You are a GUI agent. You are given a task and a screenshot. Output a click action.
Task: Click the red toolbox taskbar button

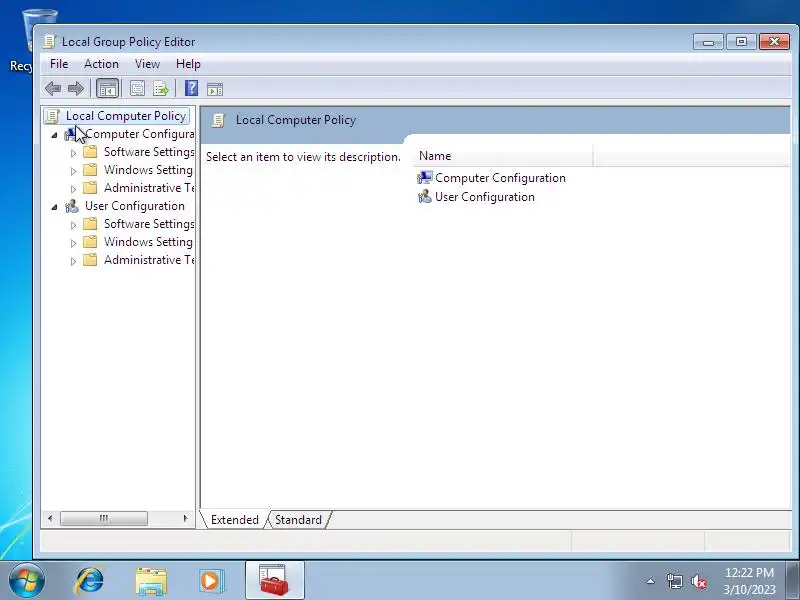tap(274, 581)
